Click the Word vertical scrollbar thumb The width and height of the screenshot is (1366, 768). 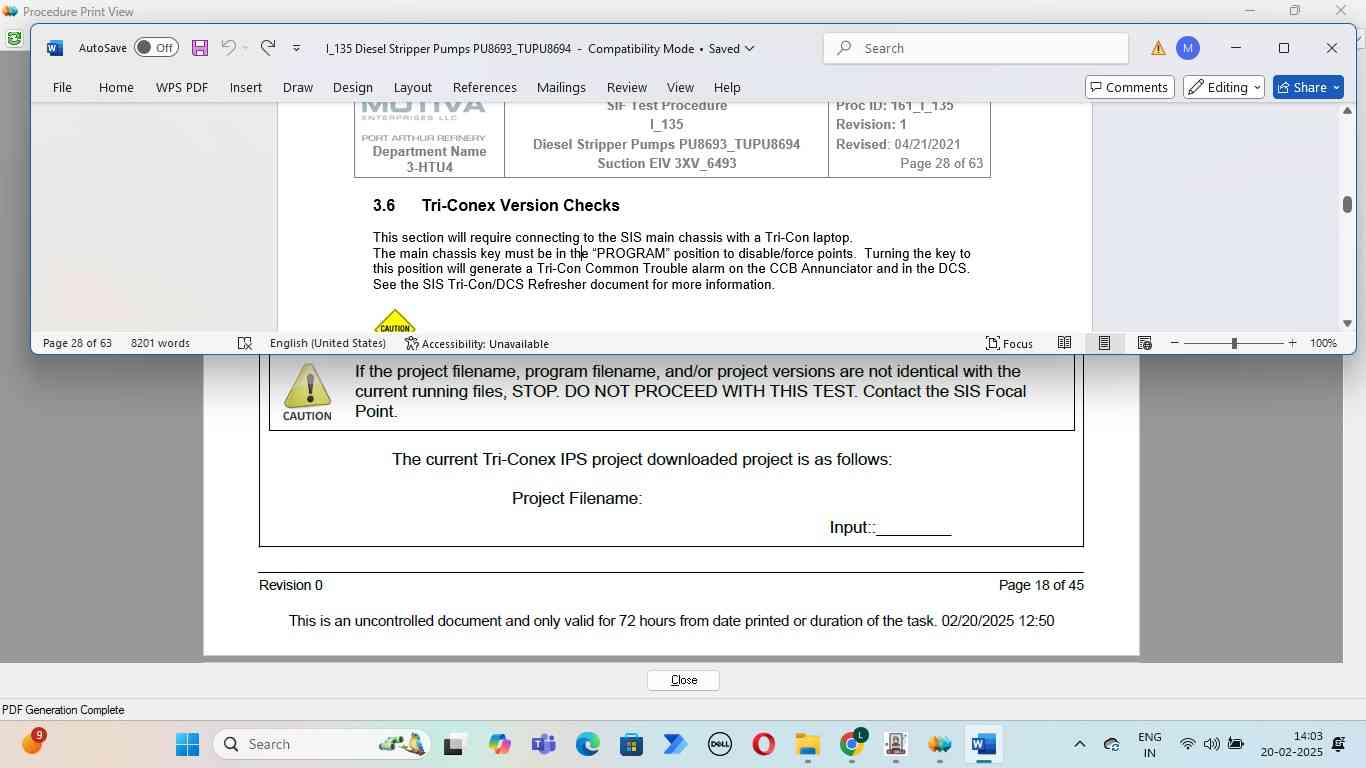pos(1347,204)
